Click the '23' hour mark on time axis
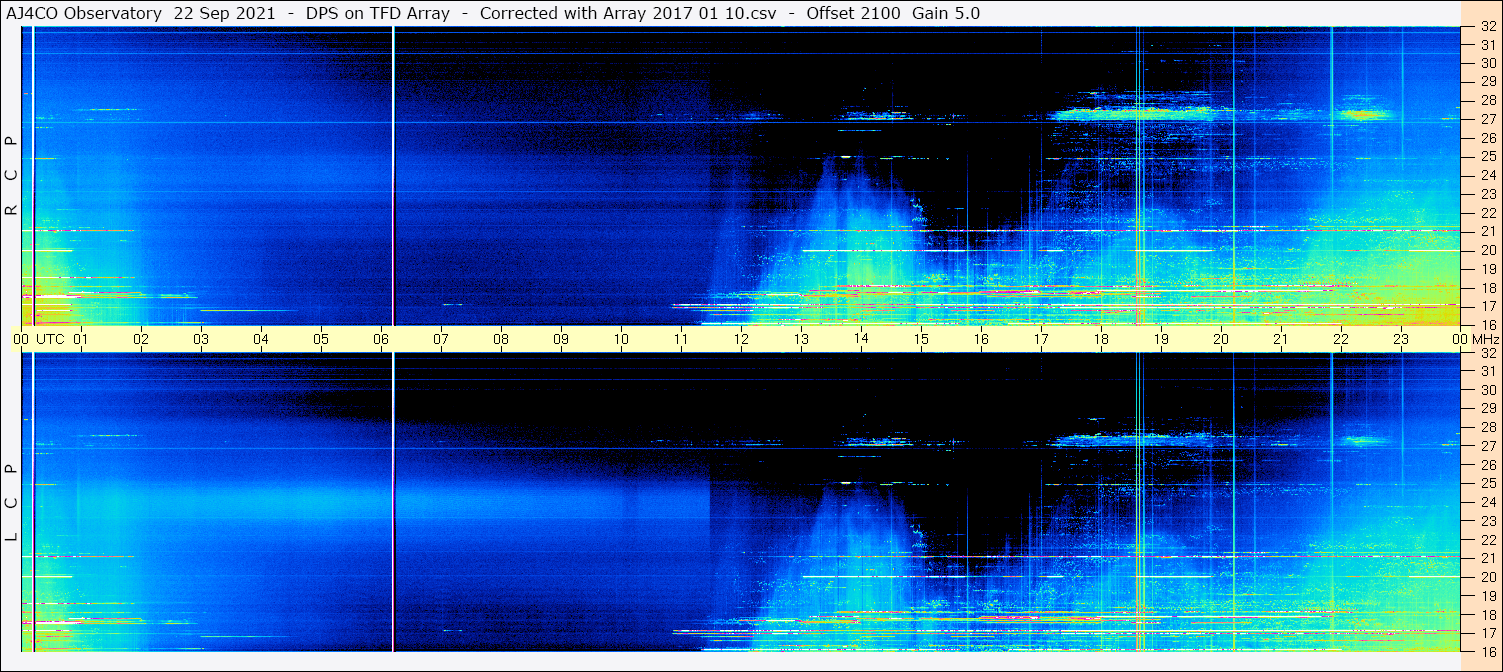This screenshot has height=672, width=1503. (1401, 339)
